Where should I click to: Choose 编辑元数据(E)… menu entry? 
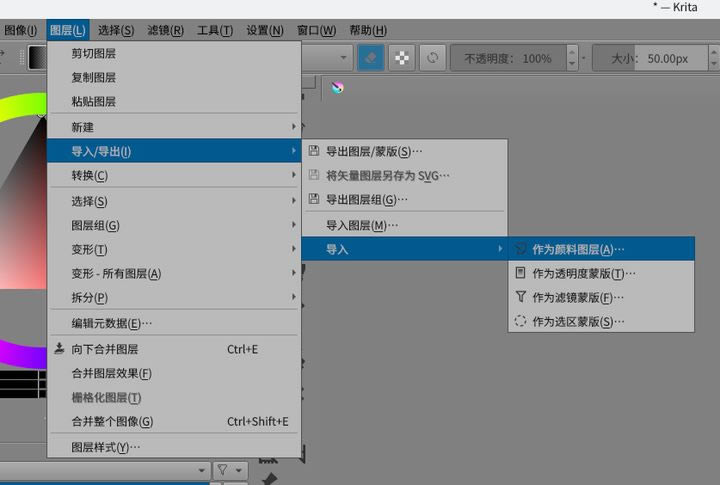click(174, 323)
